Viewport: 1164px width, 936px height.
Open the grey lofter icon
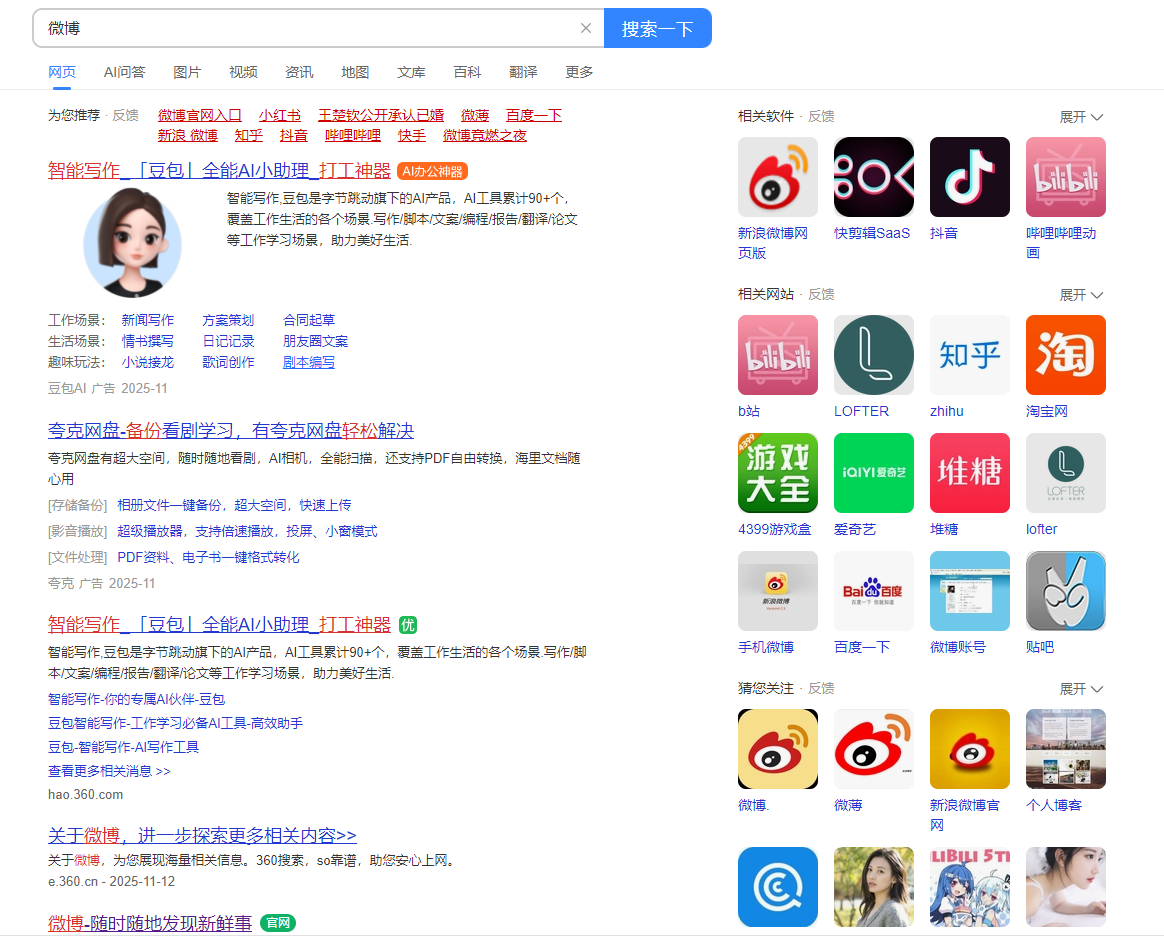coord(1065,473)
